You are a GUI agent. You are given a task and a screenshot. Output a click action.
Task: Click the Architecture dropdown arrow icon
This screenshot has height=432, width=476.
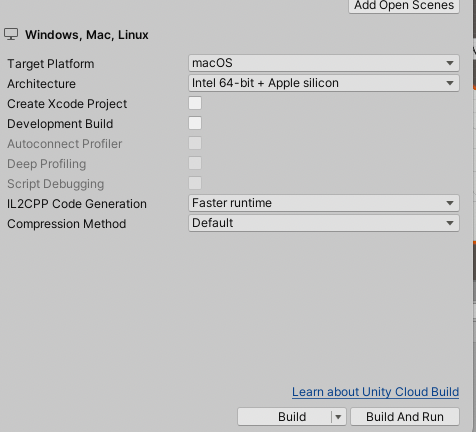coord(450,83)
